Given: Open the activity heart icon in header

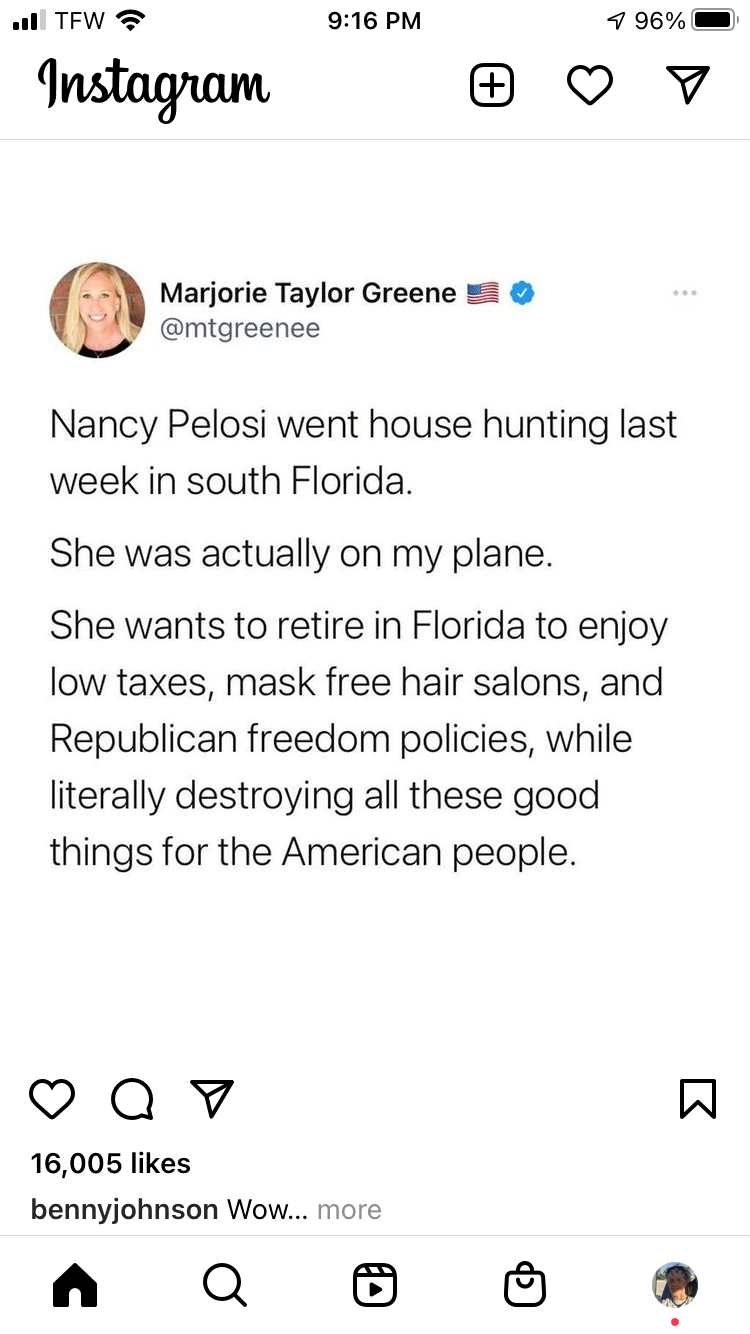Looking at the screenshot, I should coord(590,86).
